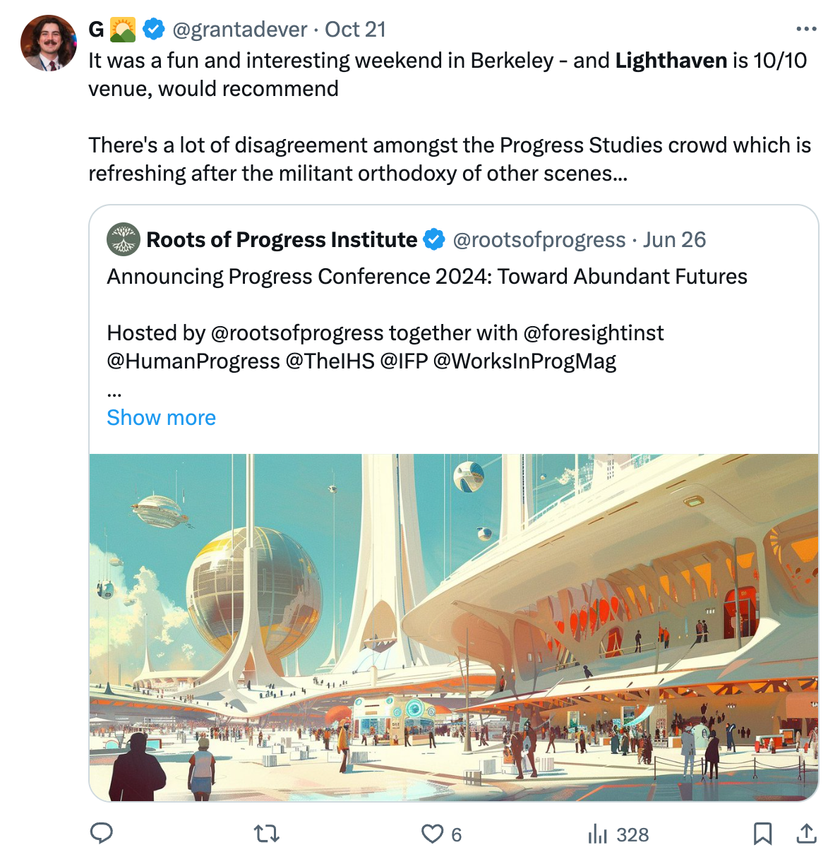This screenshot has height=864, width=840.
Task: Click the Roots of Progress Institute name
Action: (282, 240)
